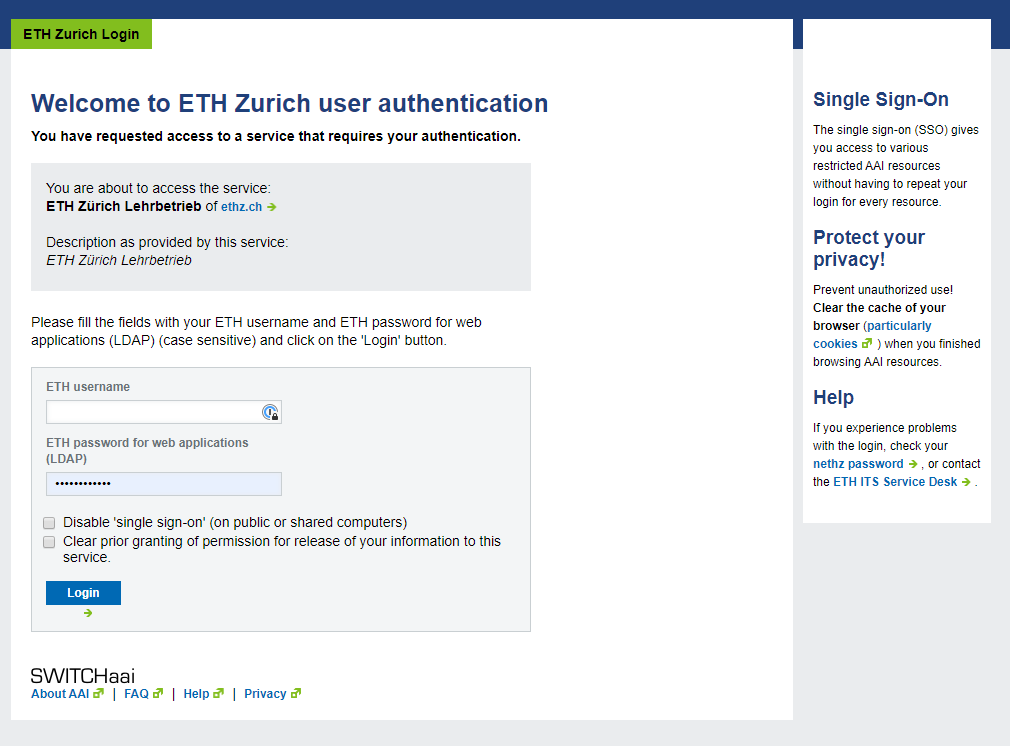This screenshot has height=746, width=1010.
Task: Click the external link icon beside footer Help
Action: tap(218, 693)
